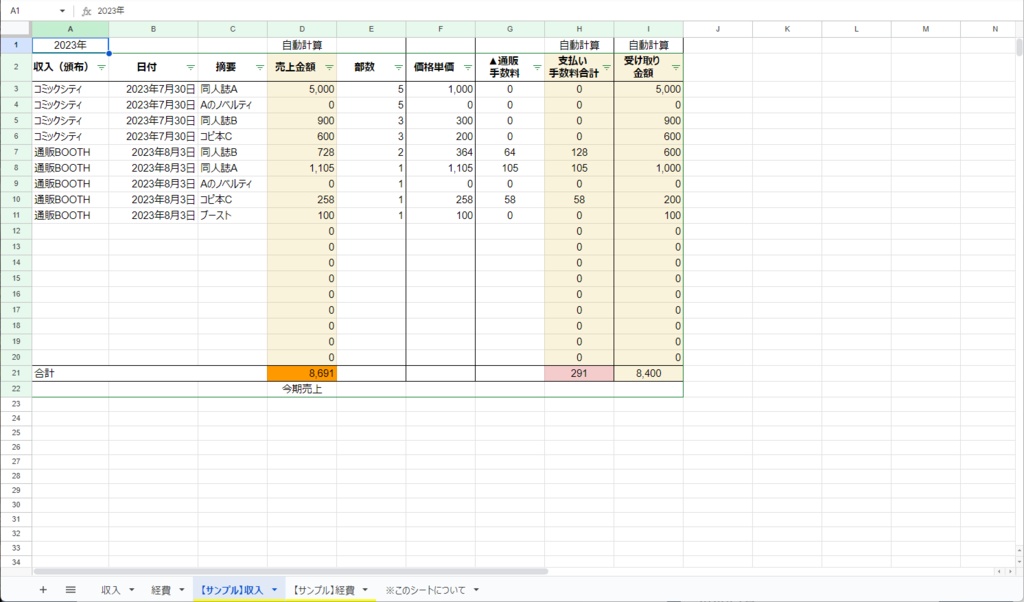Click the vertical scrollbar thumb
This screenshot has width=1024, height=602.
[1019, 48]
